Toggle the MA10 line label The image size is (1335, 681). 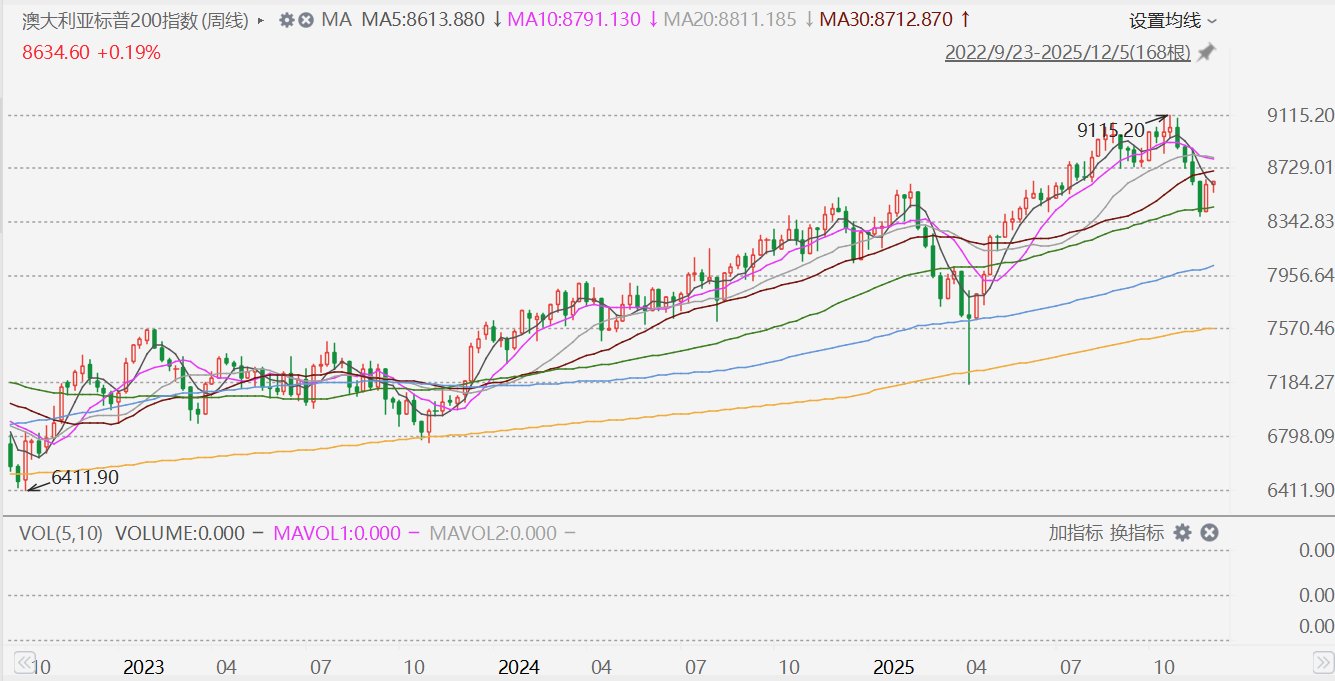574,20
